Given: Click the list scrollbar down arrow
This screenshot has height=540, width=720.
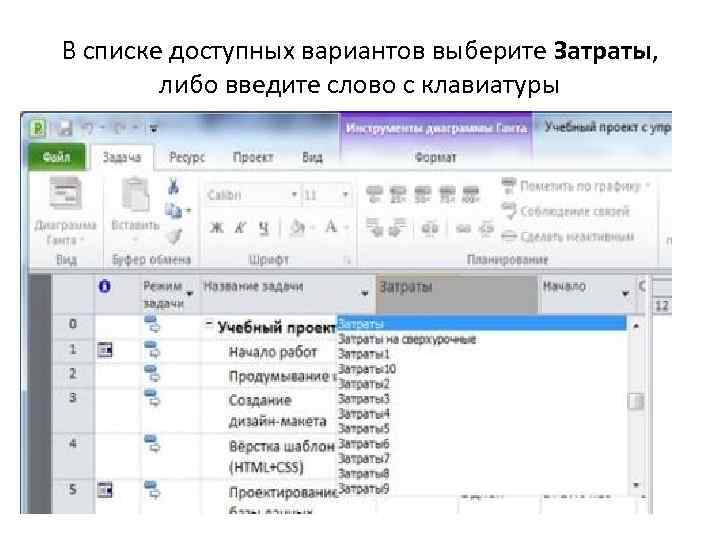Looking at the screenshot, I should (x=636, y=485).
